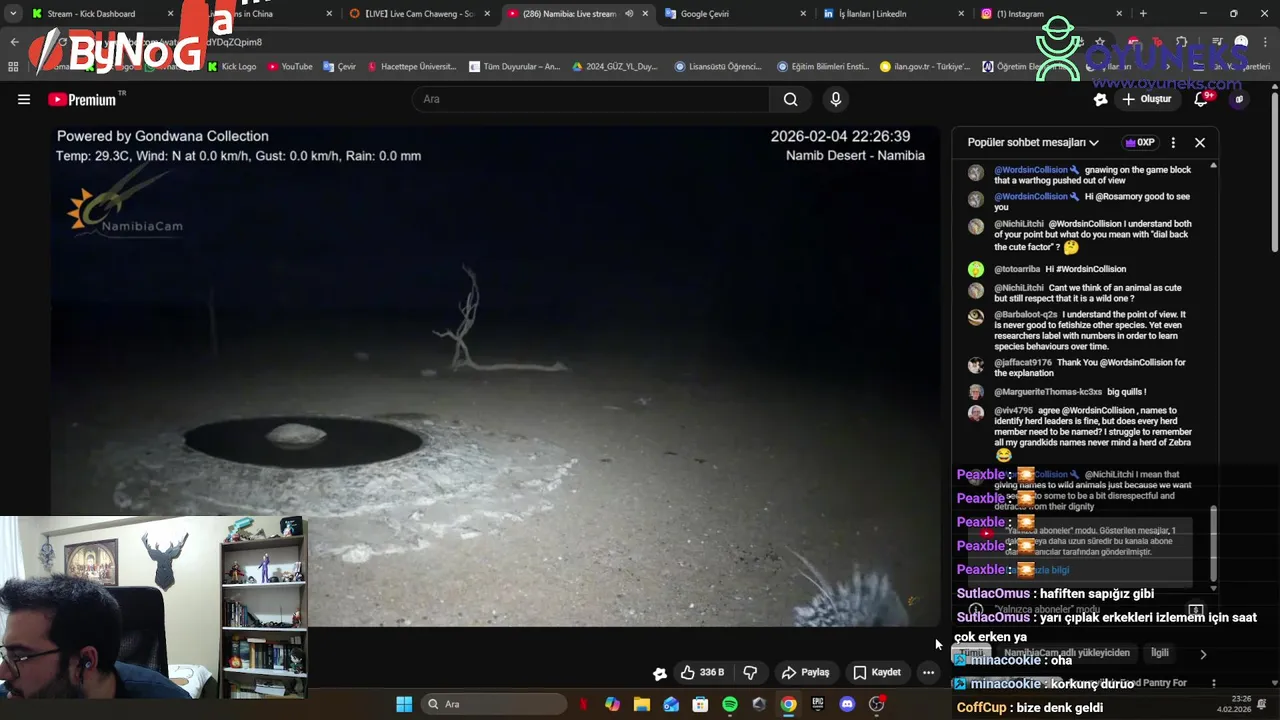Image resolution: width=1280 pixels, height=720 pixels.
Task: Click @totoarriba chat message author
Action: pyautogui.click(x=1017, y=269)
